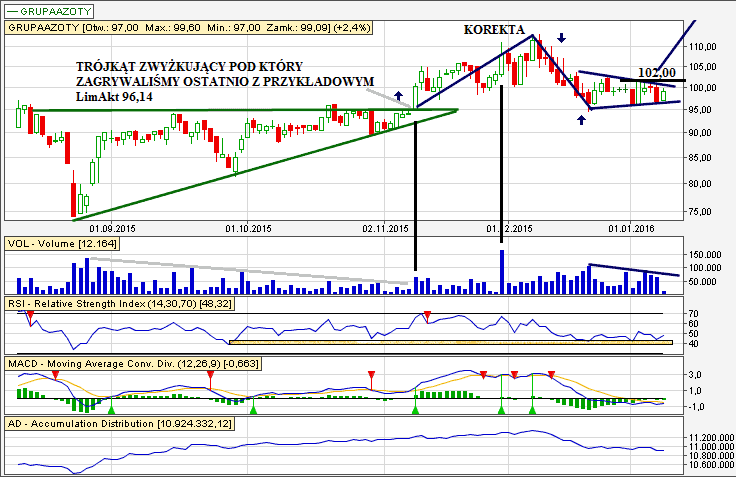Image resolution: width=736 pixels, height=477 pixels.
Task: Click the blue down arrow near KOREKTA peak
Action: pyautogui.click(x=562, y=38)
